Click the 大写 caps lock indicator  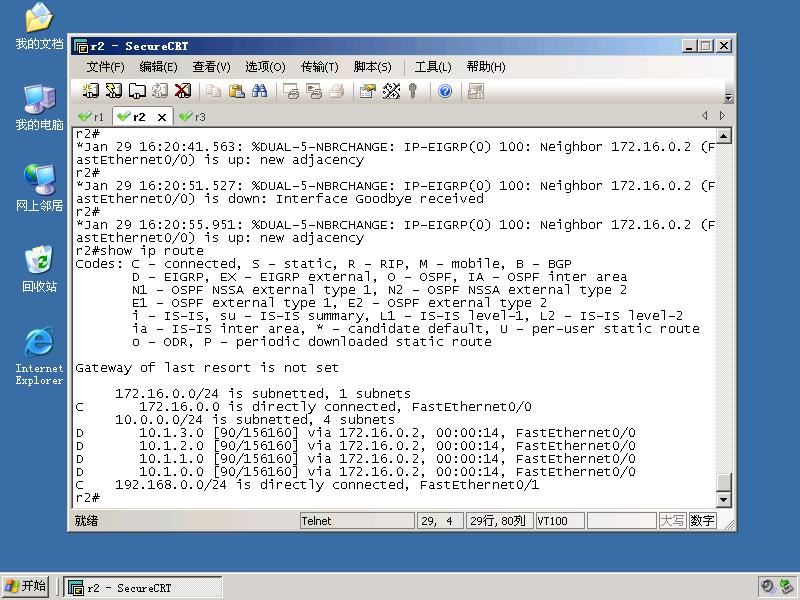[x=672, y=521]
